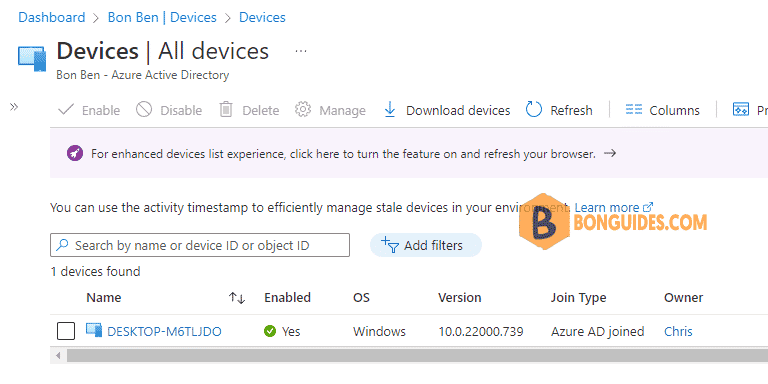Sort by Name using arrows icon
This screenshot has height=384, width=768.
[237, 298]
